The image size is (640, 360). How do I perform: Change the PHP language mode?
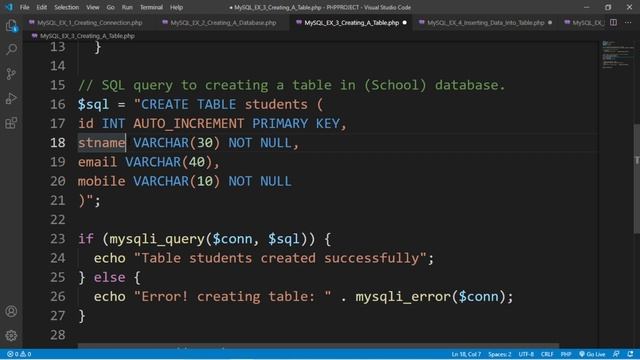coord(566,354)
